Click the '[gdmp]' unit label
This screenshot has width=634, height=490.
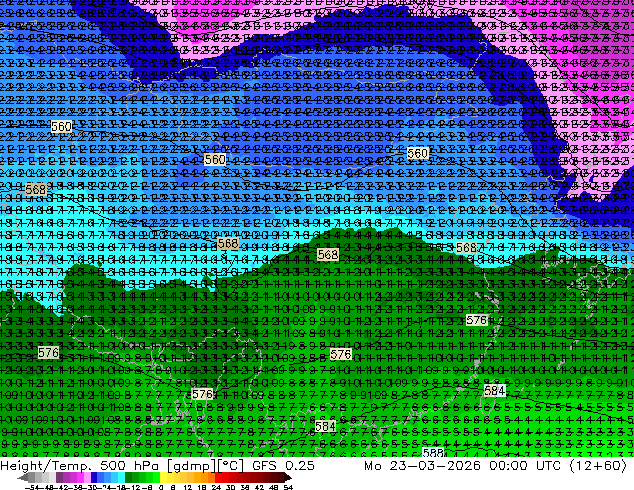point(192,466)
